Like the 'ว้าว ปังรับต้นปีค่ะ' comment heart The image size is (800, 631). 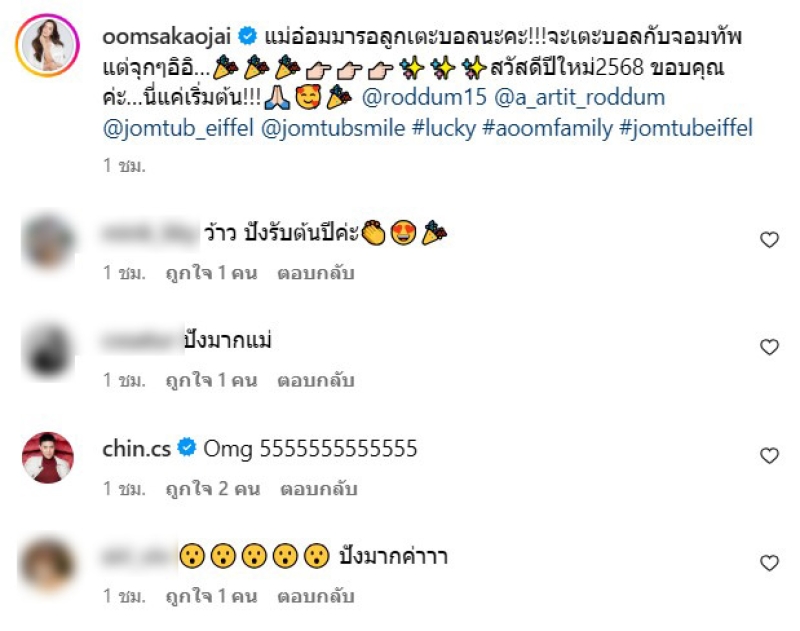click(769, 240)
